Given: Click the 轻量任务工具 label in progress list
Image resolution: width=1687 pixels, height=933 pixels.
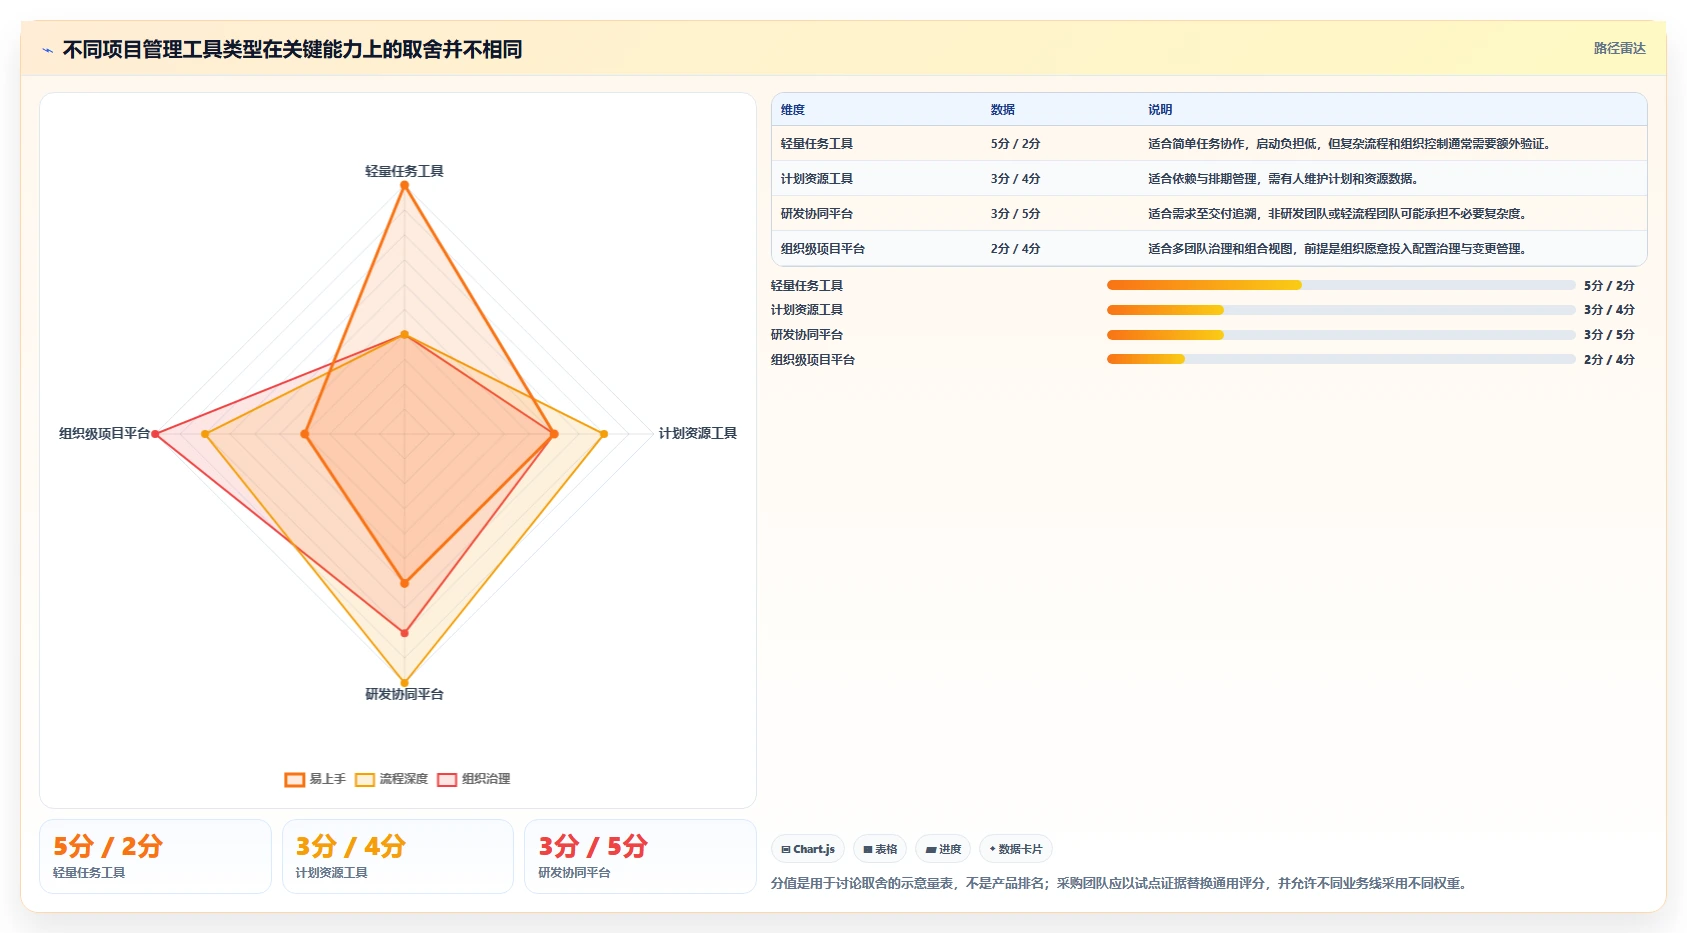Looking at the screenshot, I should [x=807, y=286].
